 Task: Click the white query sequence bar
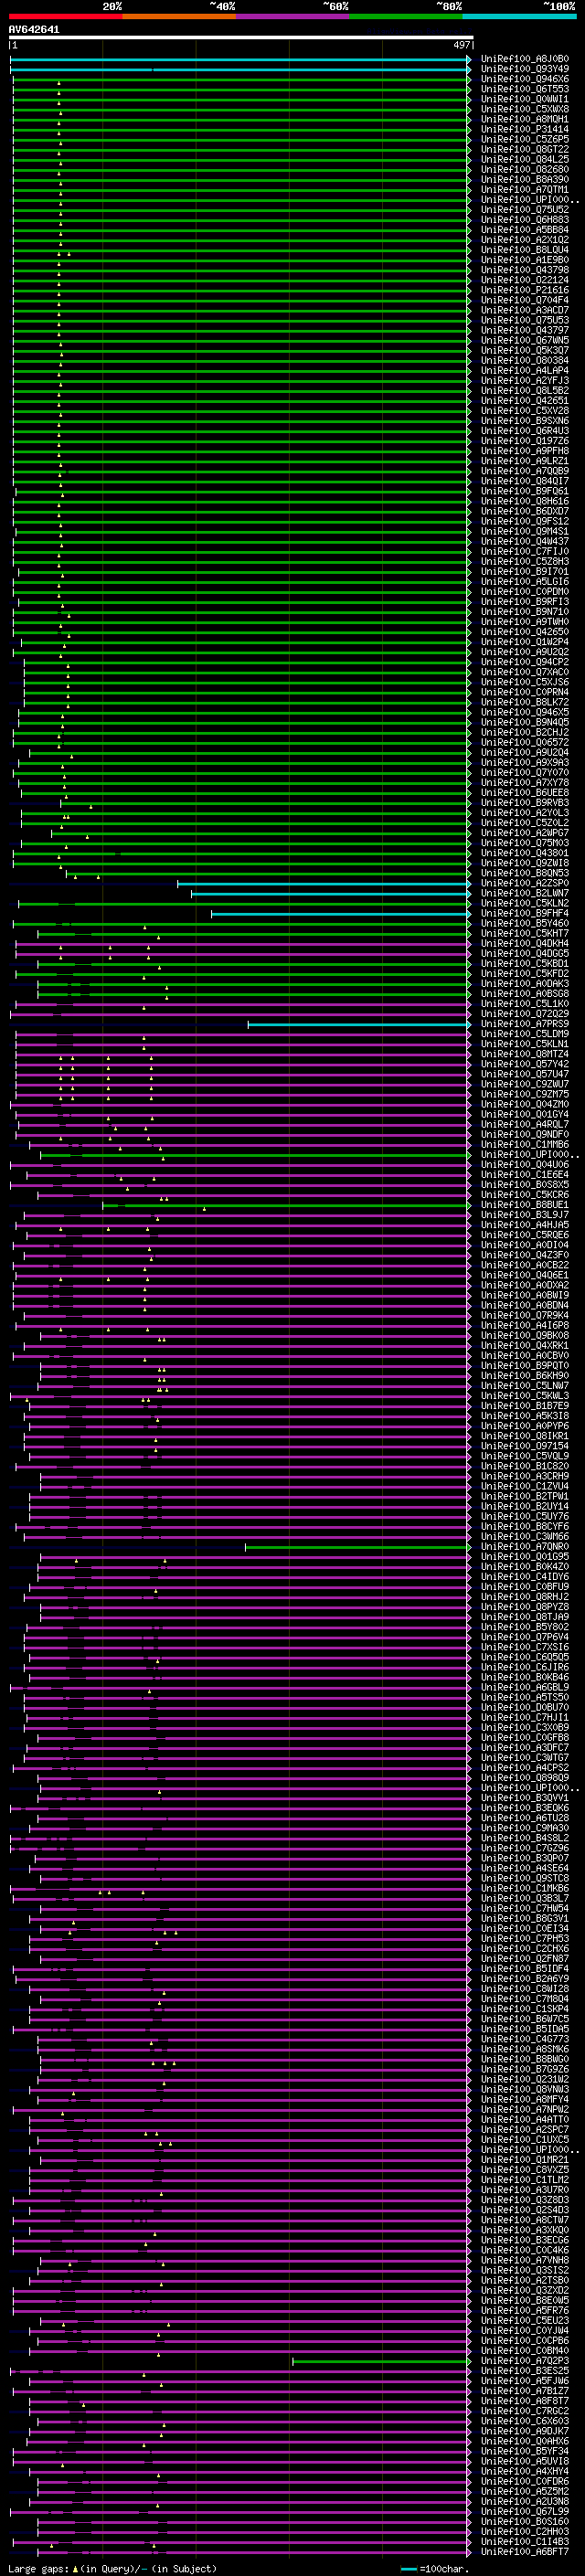(x=241, y=37)
